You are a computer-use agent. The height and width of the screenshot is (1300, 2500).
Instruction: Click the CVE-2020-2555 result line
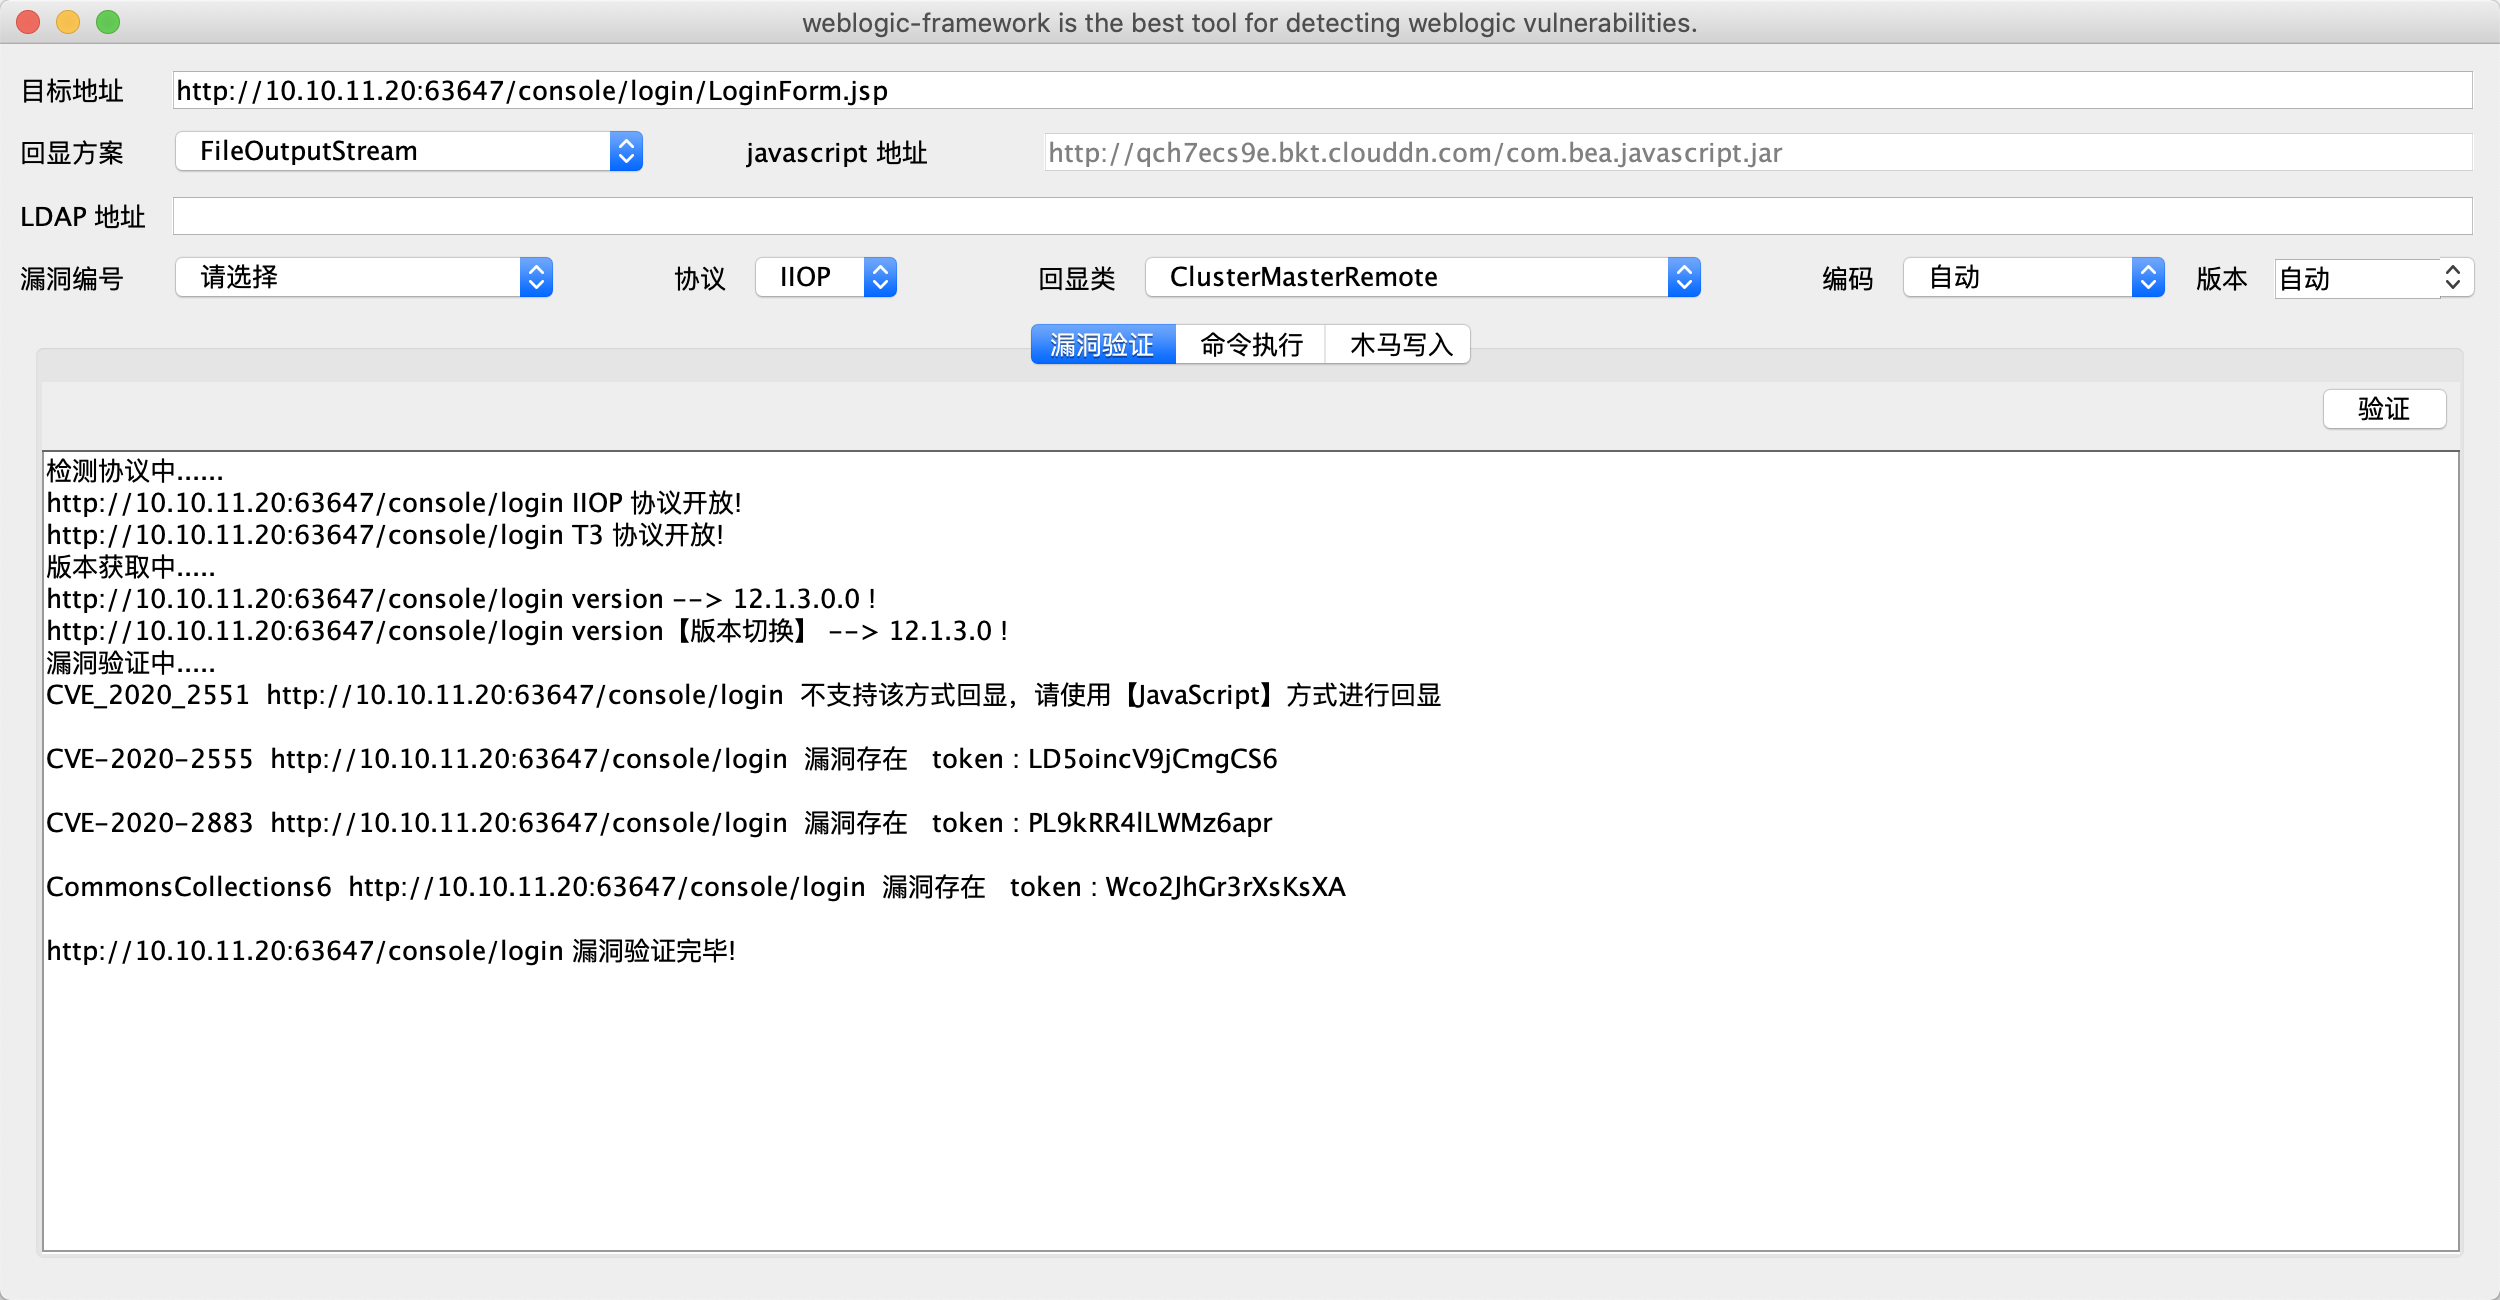[661, 760]
